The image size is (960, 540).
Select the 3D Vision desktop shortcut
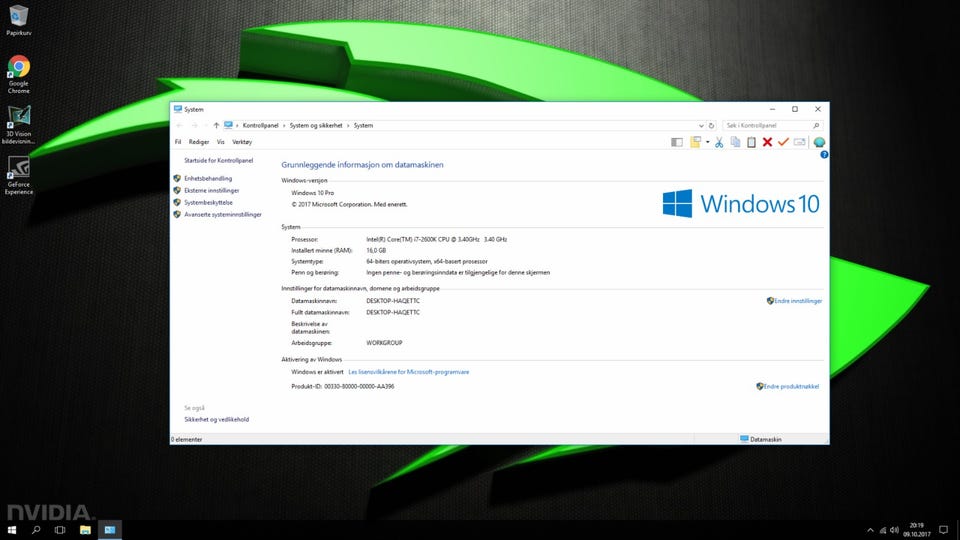(x=18, y=125)
